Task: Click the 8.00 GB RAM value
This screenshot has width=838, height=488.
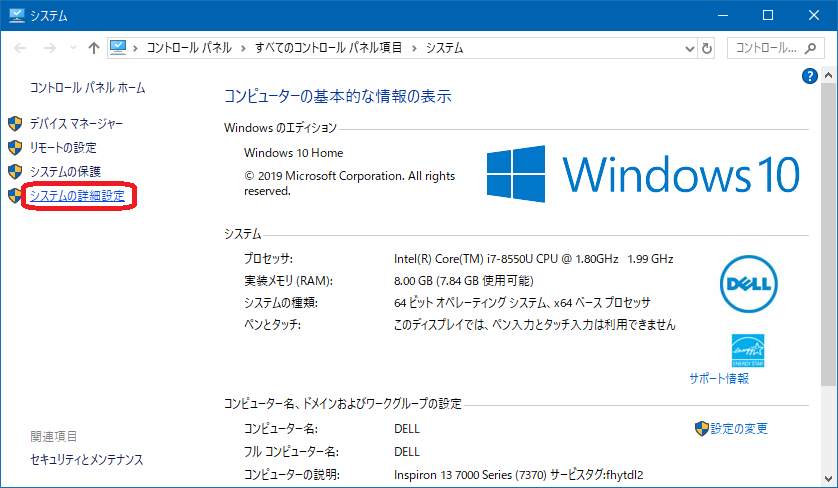Action: tap(463, 281)
